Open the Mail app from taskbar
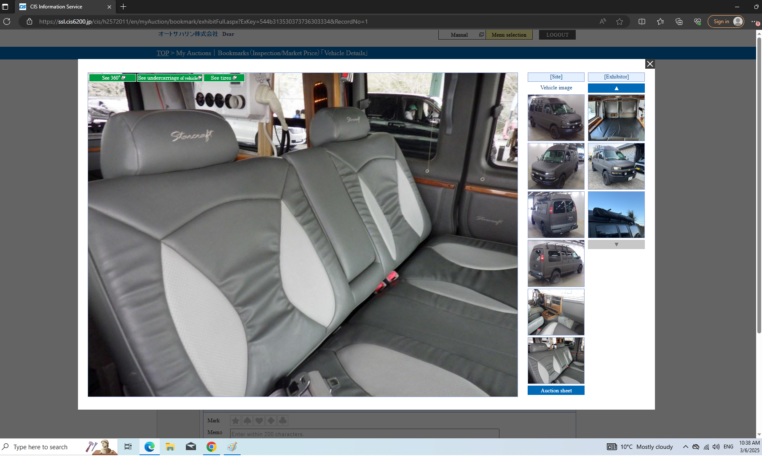Screen dimensions: 762x456 coord(190,447)
